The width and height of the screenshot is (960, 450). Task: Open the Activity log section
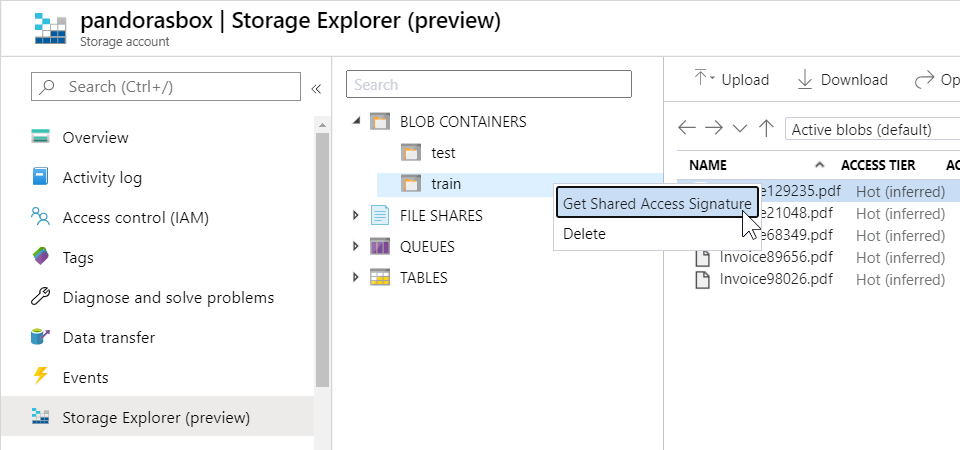[102, 178]
